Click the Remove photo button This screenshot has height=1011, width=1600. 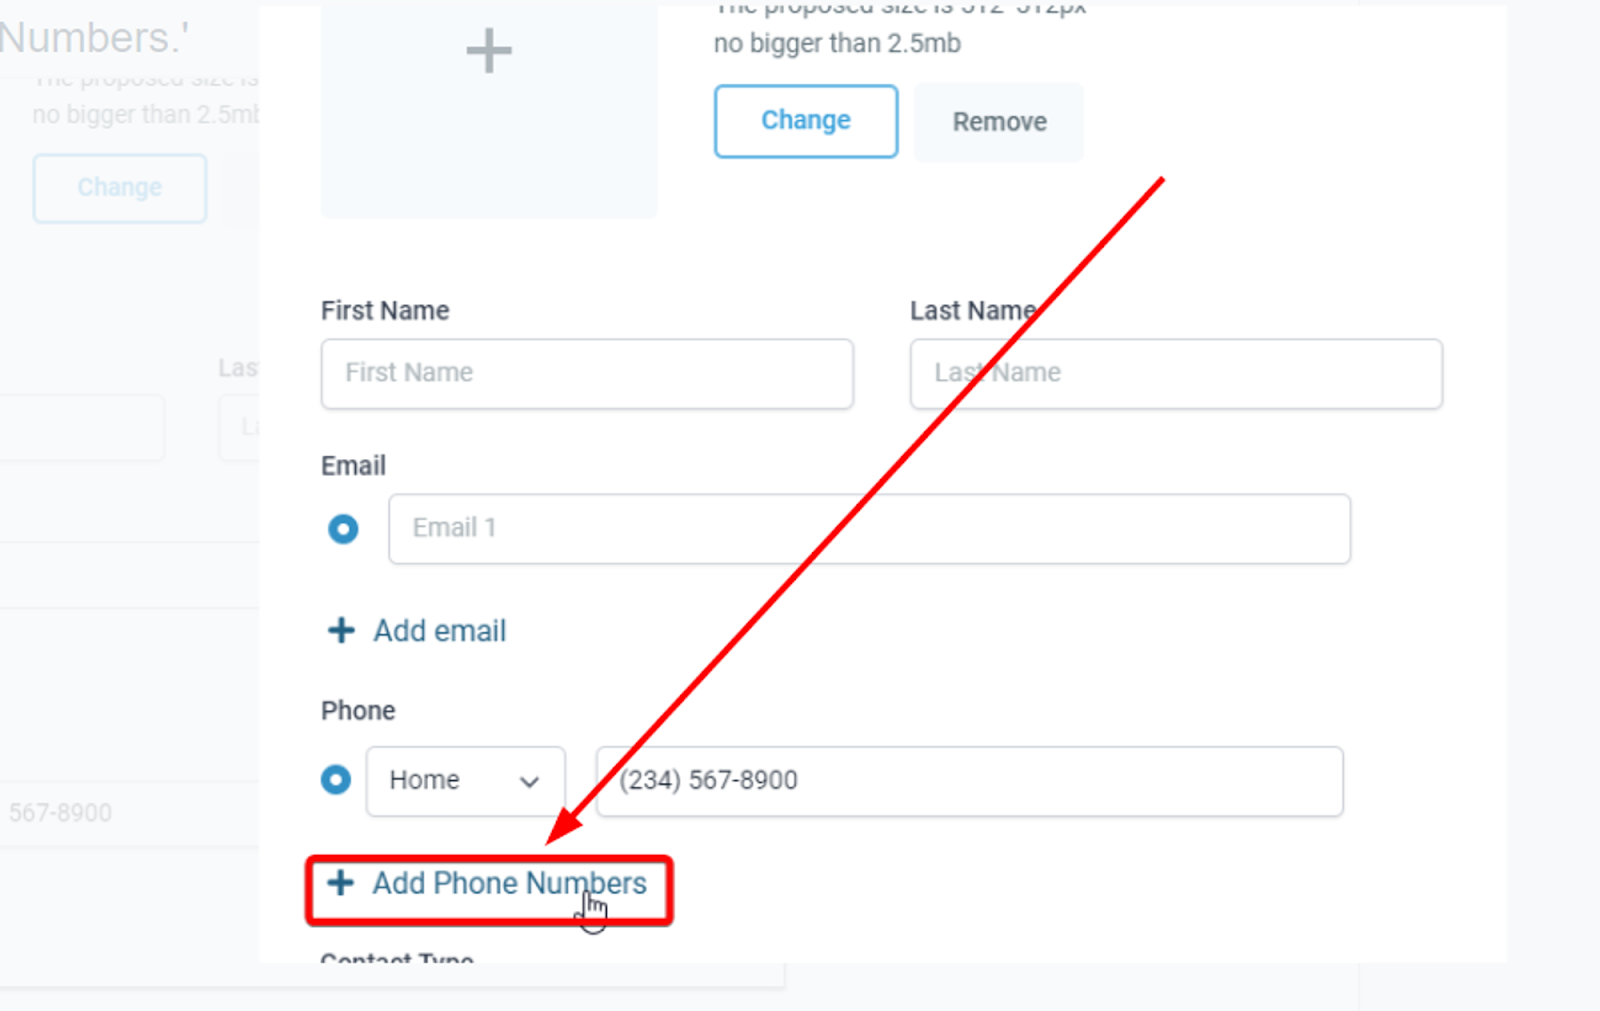click(999, 122)
